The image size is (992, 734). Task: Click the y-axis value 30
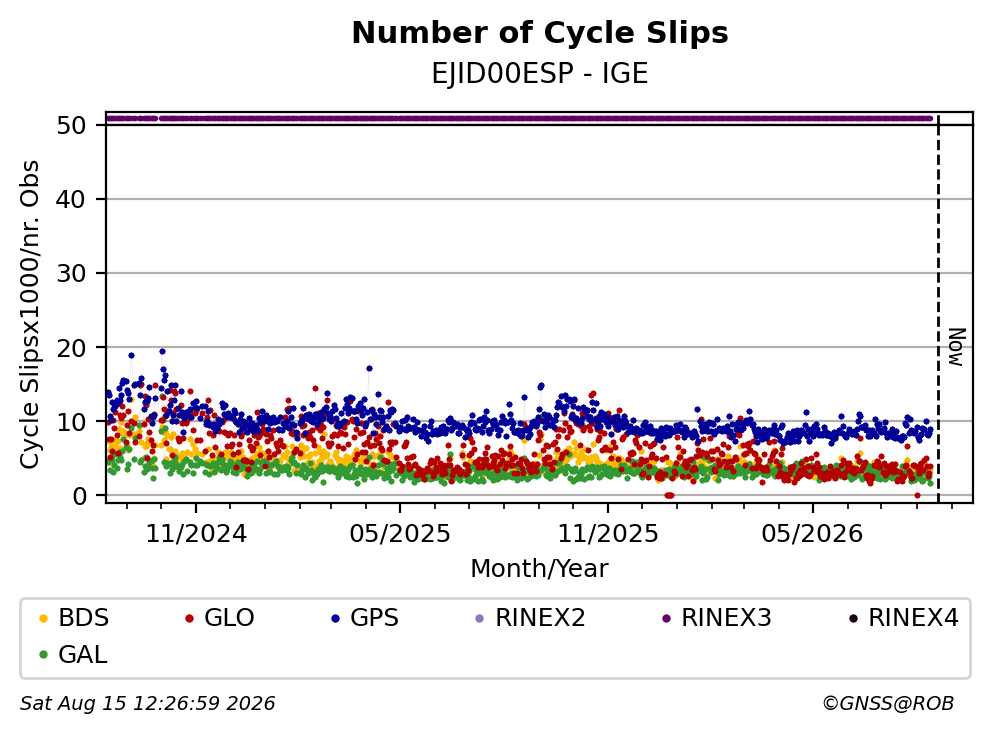(x=71, y=273)
